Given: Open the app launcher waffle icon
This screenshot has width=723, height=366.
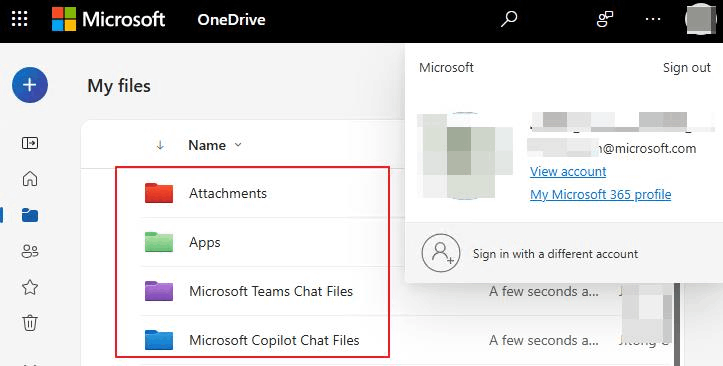Looking at the screenshot, I should point(19,19).
